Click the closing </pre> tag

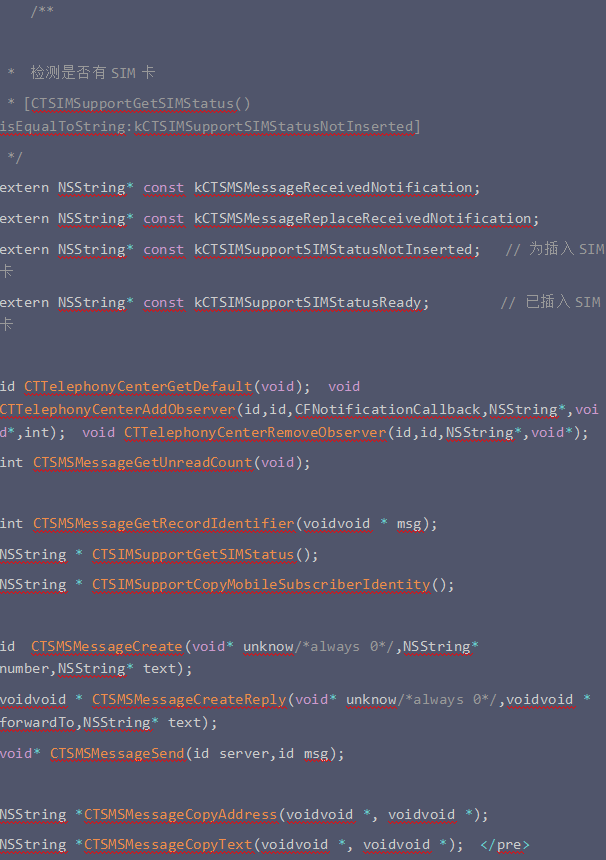pyautogui.click(x=505, y=845)
